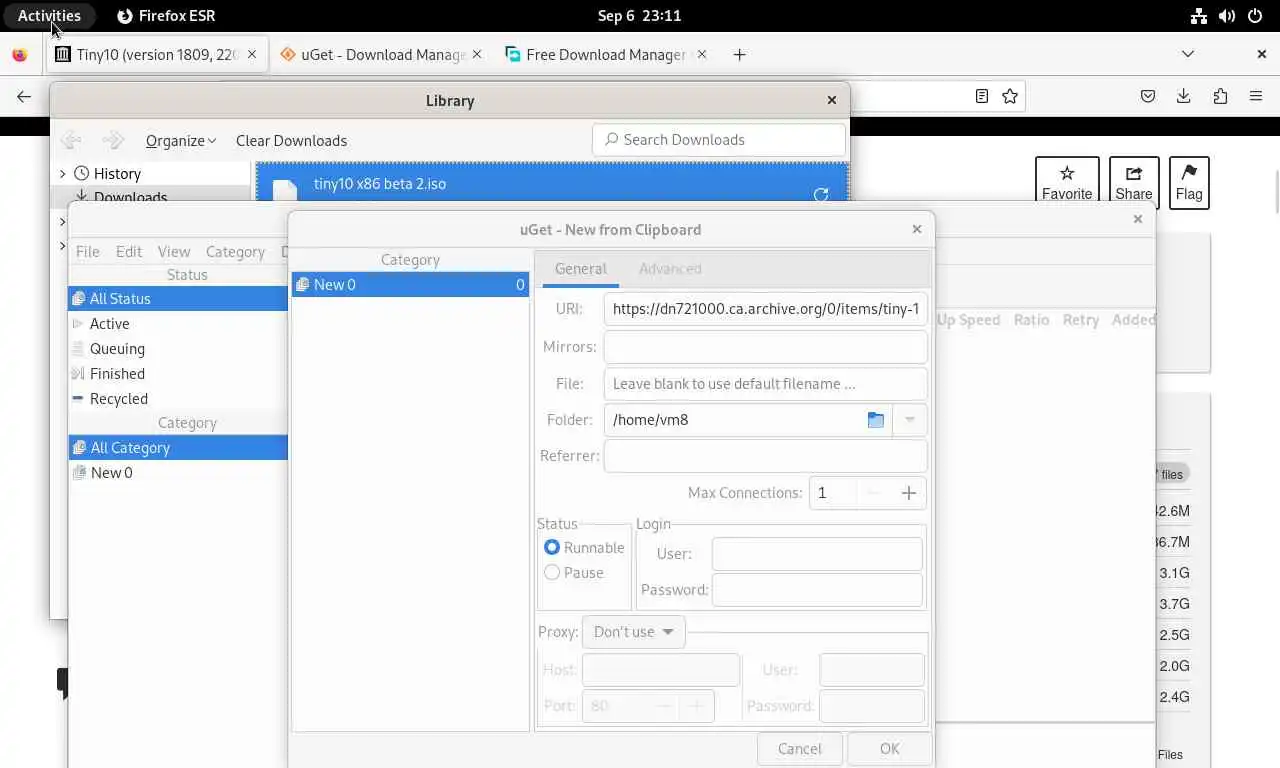Click the Retry column header
1280x768 pixels.
1081,320
